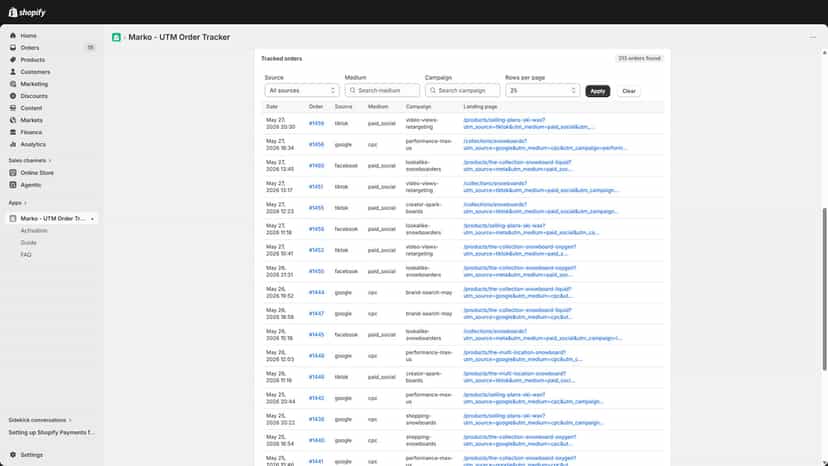Screen dimensions: 828x466
Task: Click the Apply button
Action: 597,91
